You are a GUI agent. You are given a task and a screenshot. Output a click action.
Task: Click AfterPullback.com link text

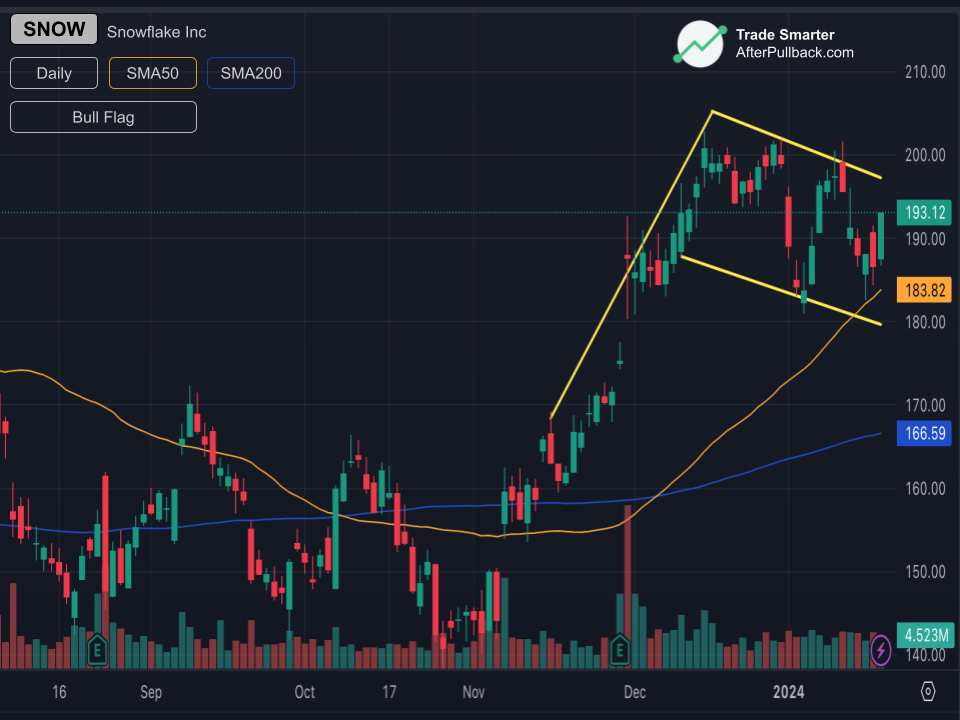(x=795, y=53)
